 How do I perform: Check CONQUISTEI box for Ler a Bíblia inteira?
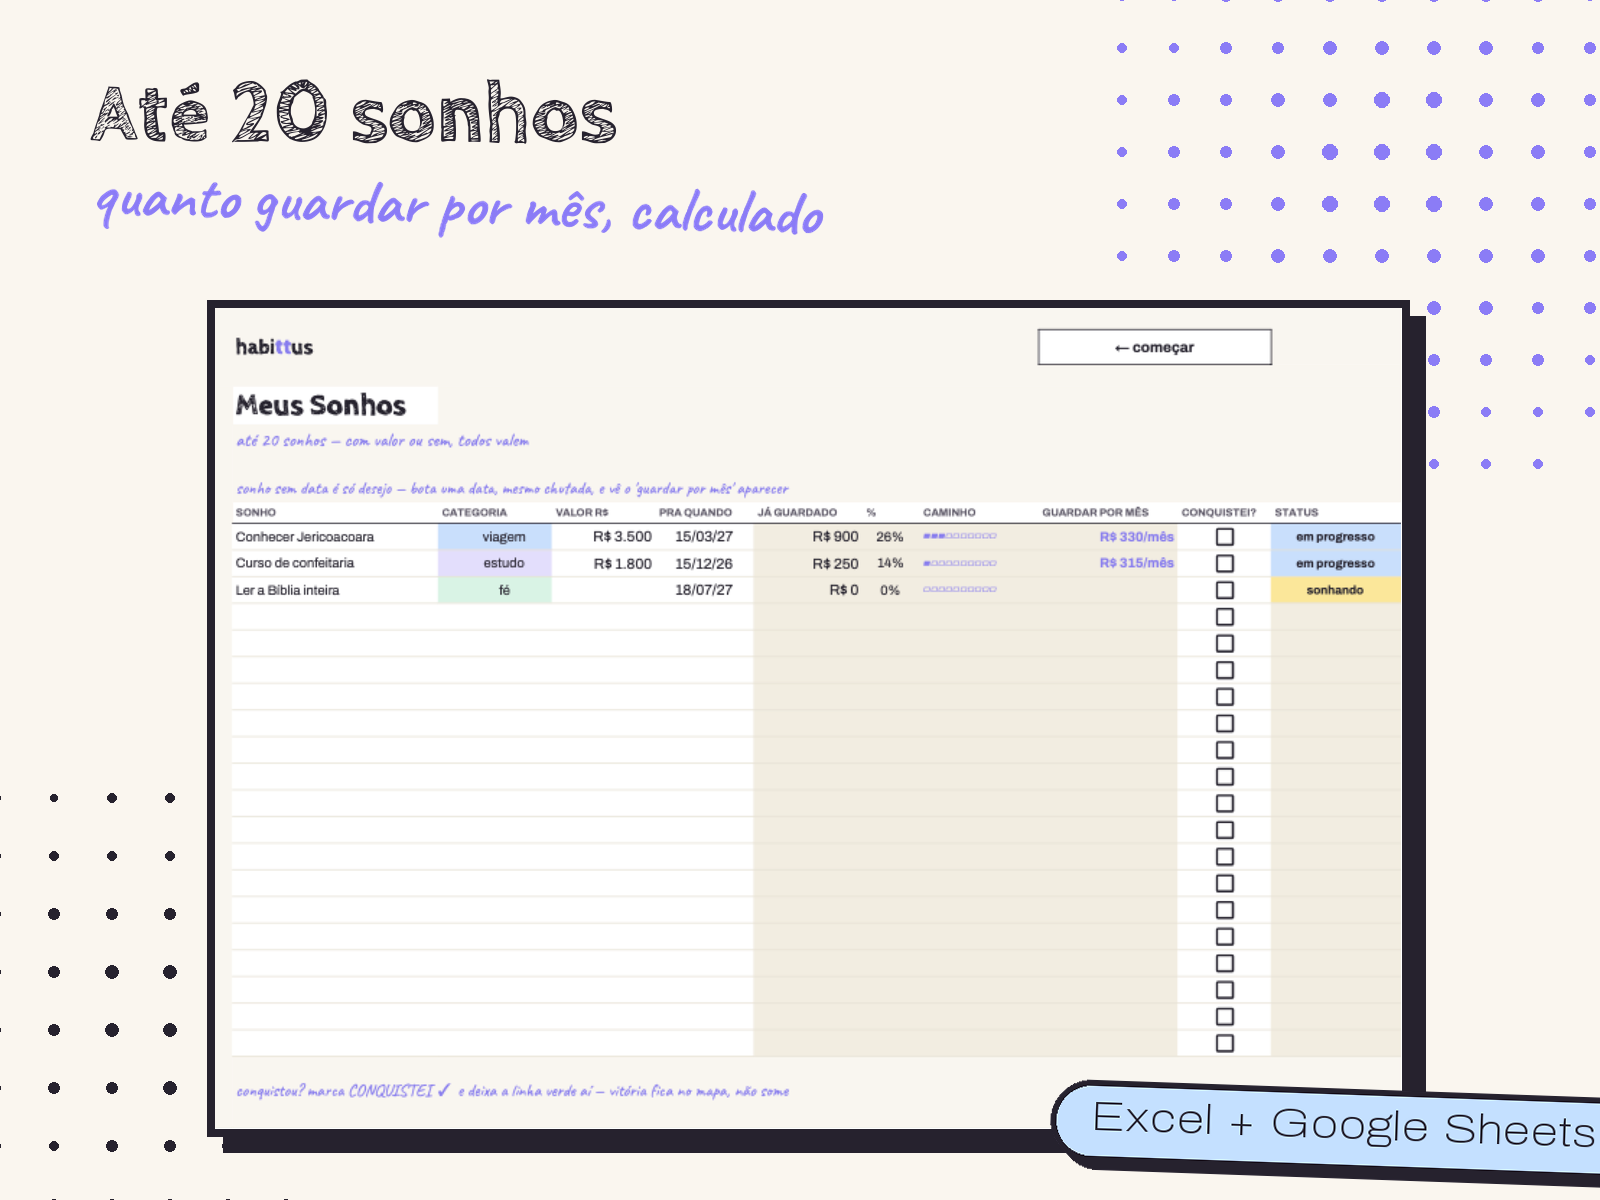coord(1224,590)
